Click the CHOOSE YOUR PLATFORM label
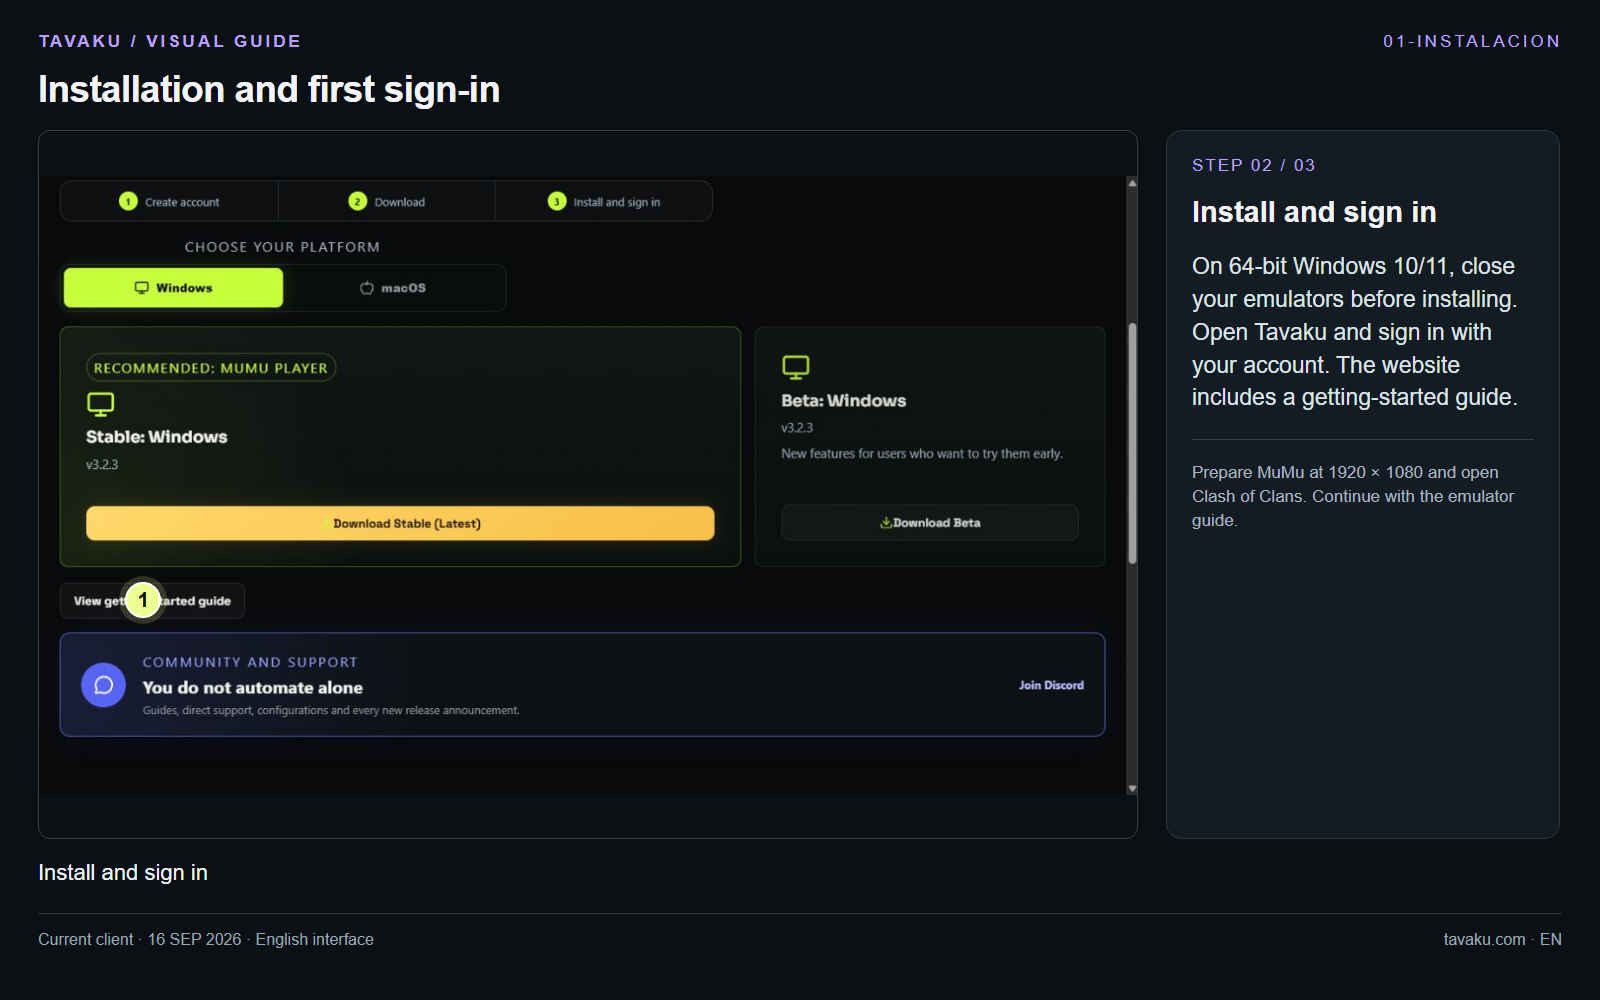 point(282,247)
